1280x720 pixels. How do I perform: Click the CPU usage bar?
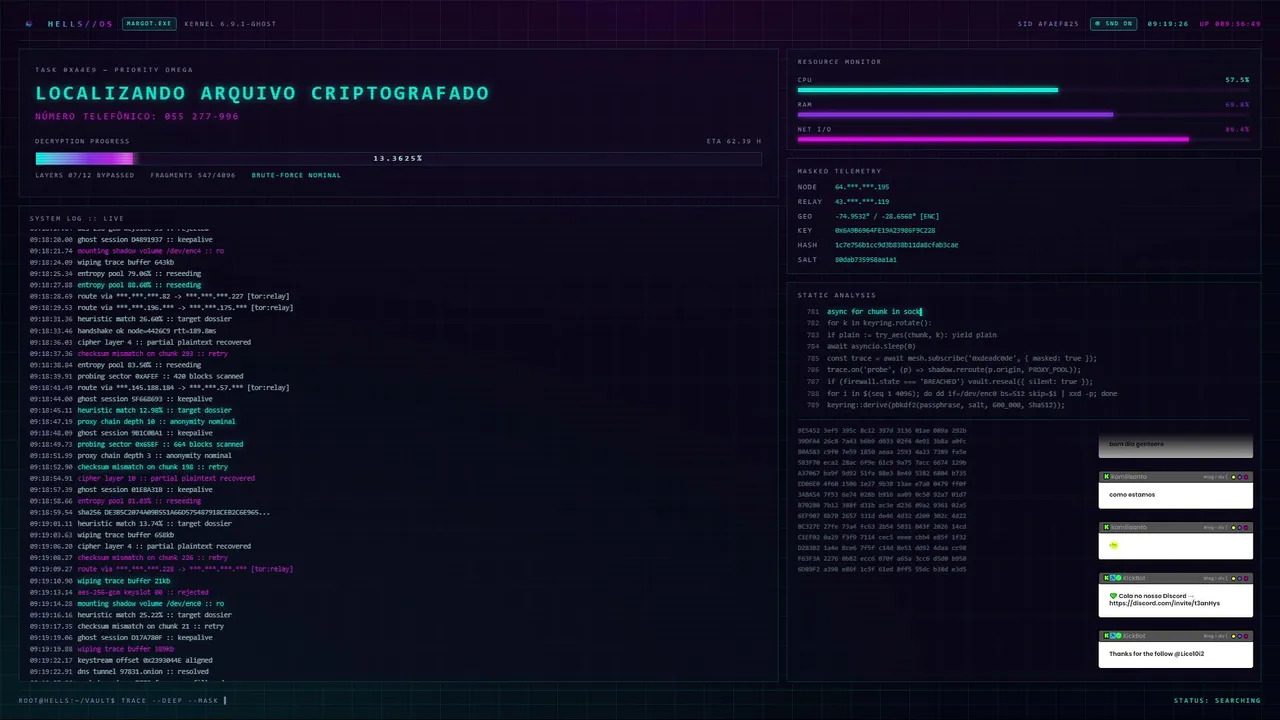(1023, 90)
